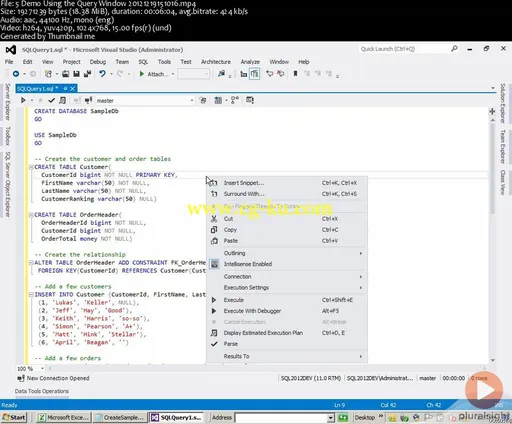Choose Display Estimated Execution Plan
This screenshot has width=512, height=424.
[287, 333]
